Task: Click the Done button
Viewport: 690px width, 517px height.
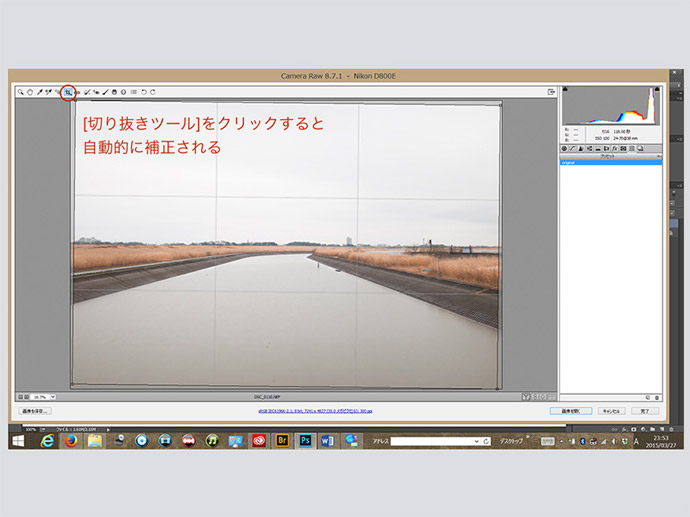Action: (x=645, y=411)
